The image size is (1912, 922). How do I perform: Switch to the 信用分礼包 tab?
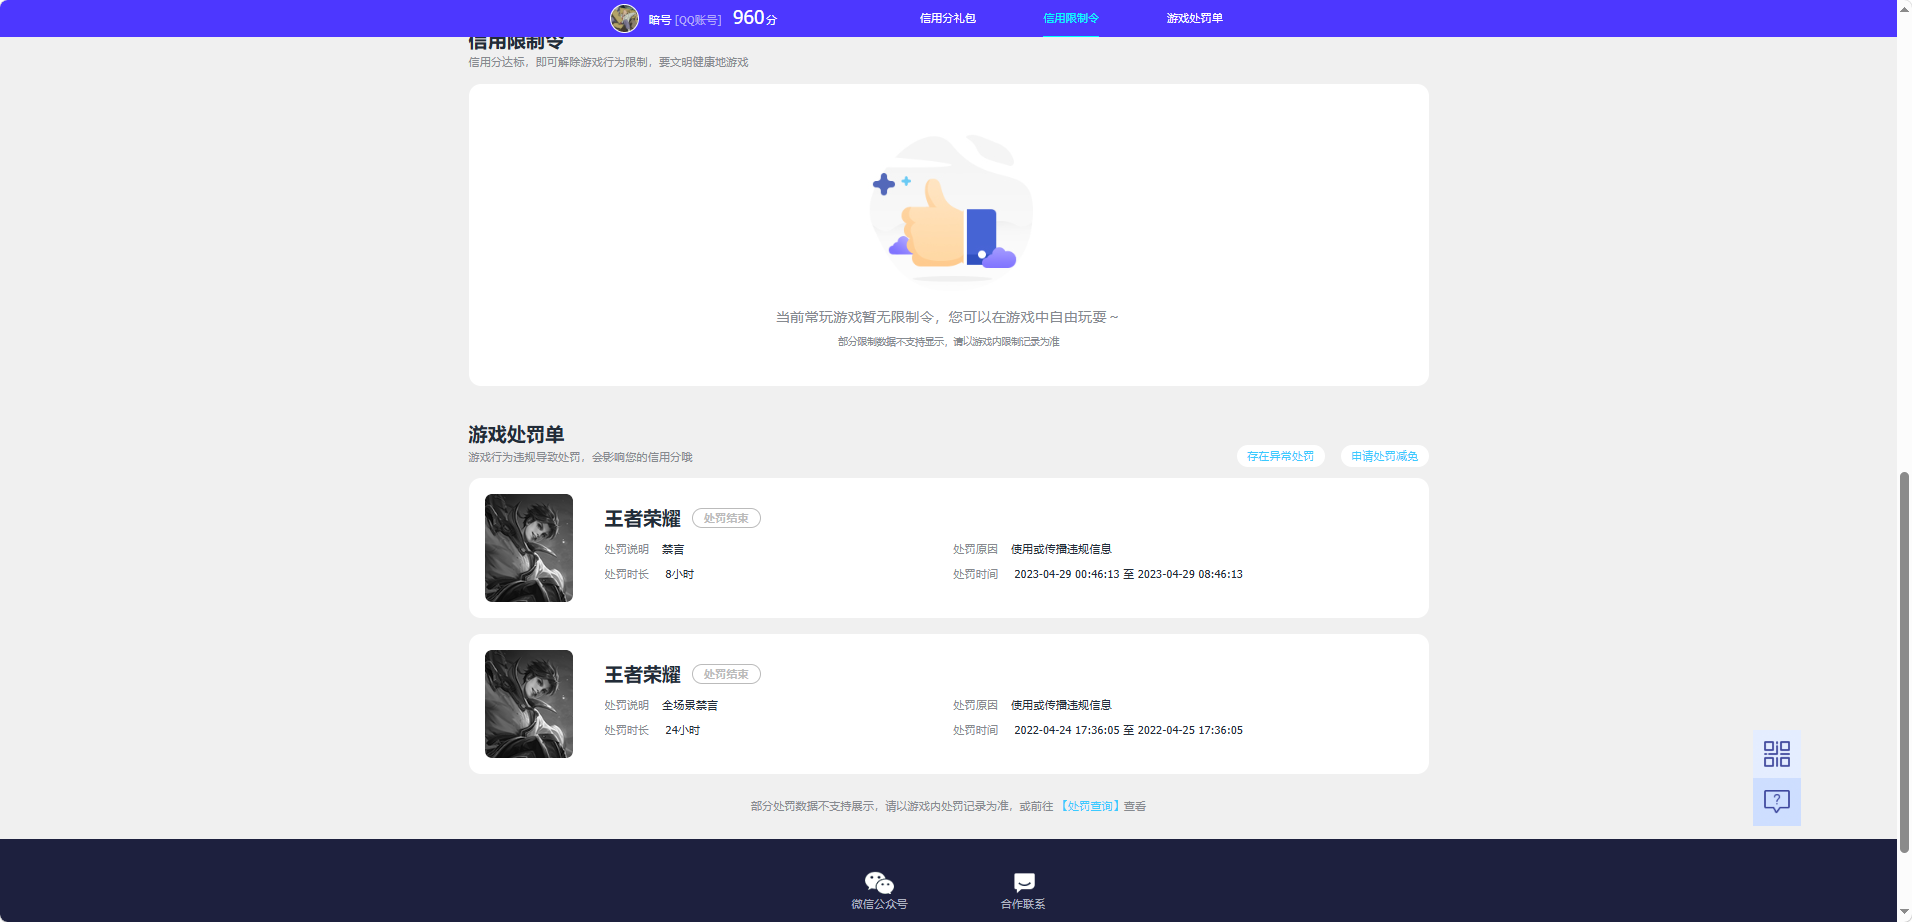click(947, 18)
